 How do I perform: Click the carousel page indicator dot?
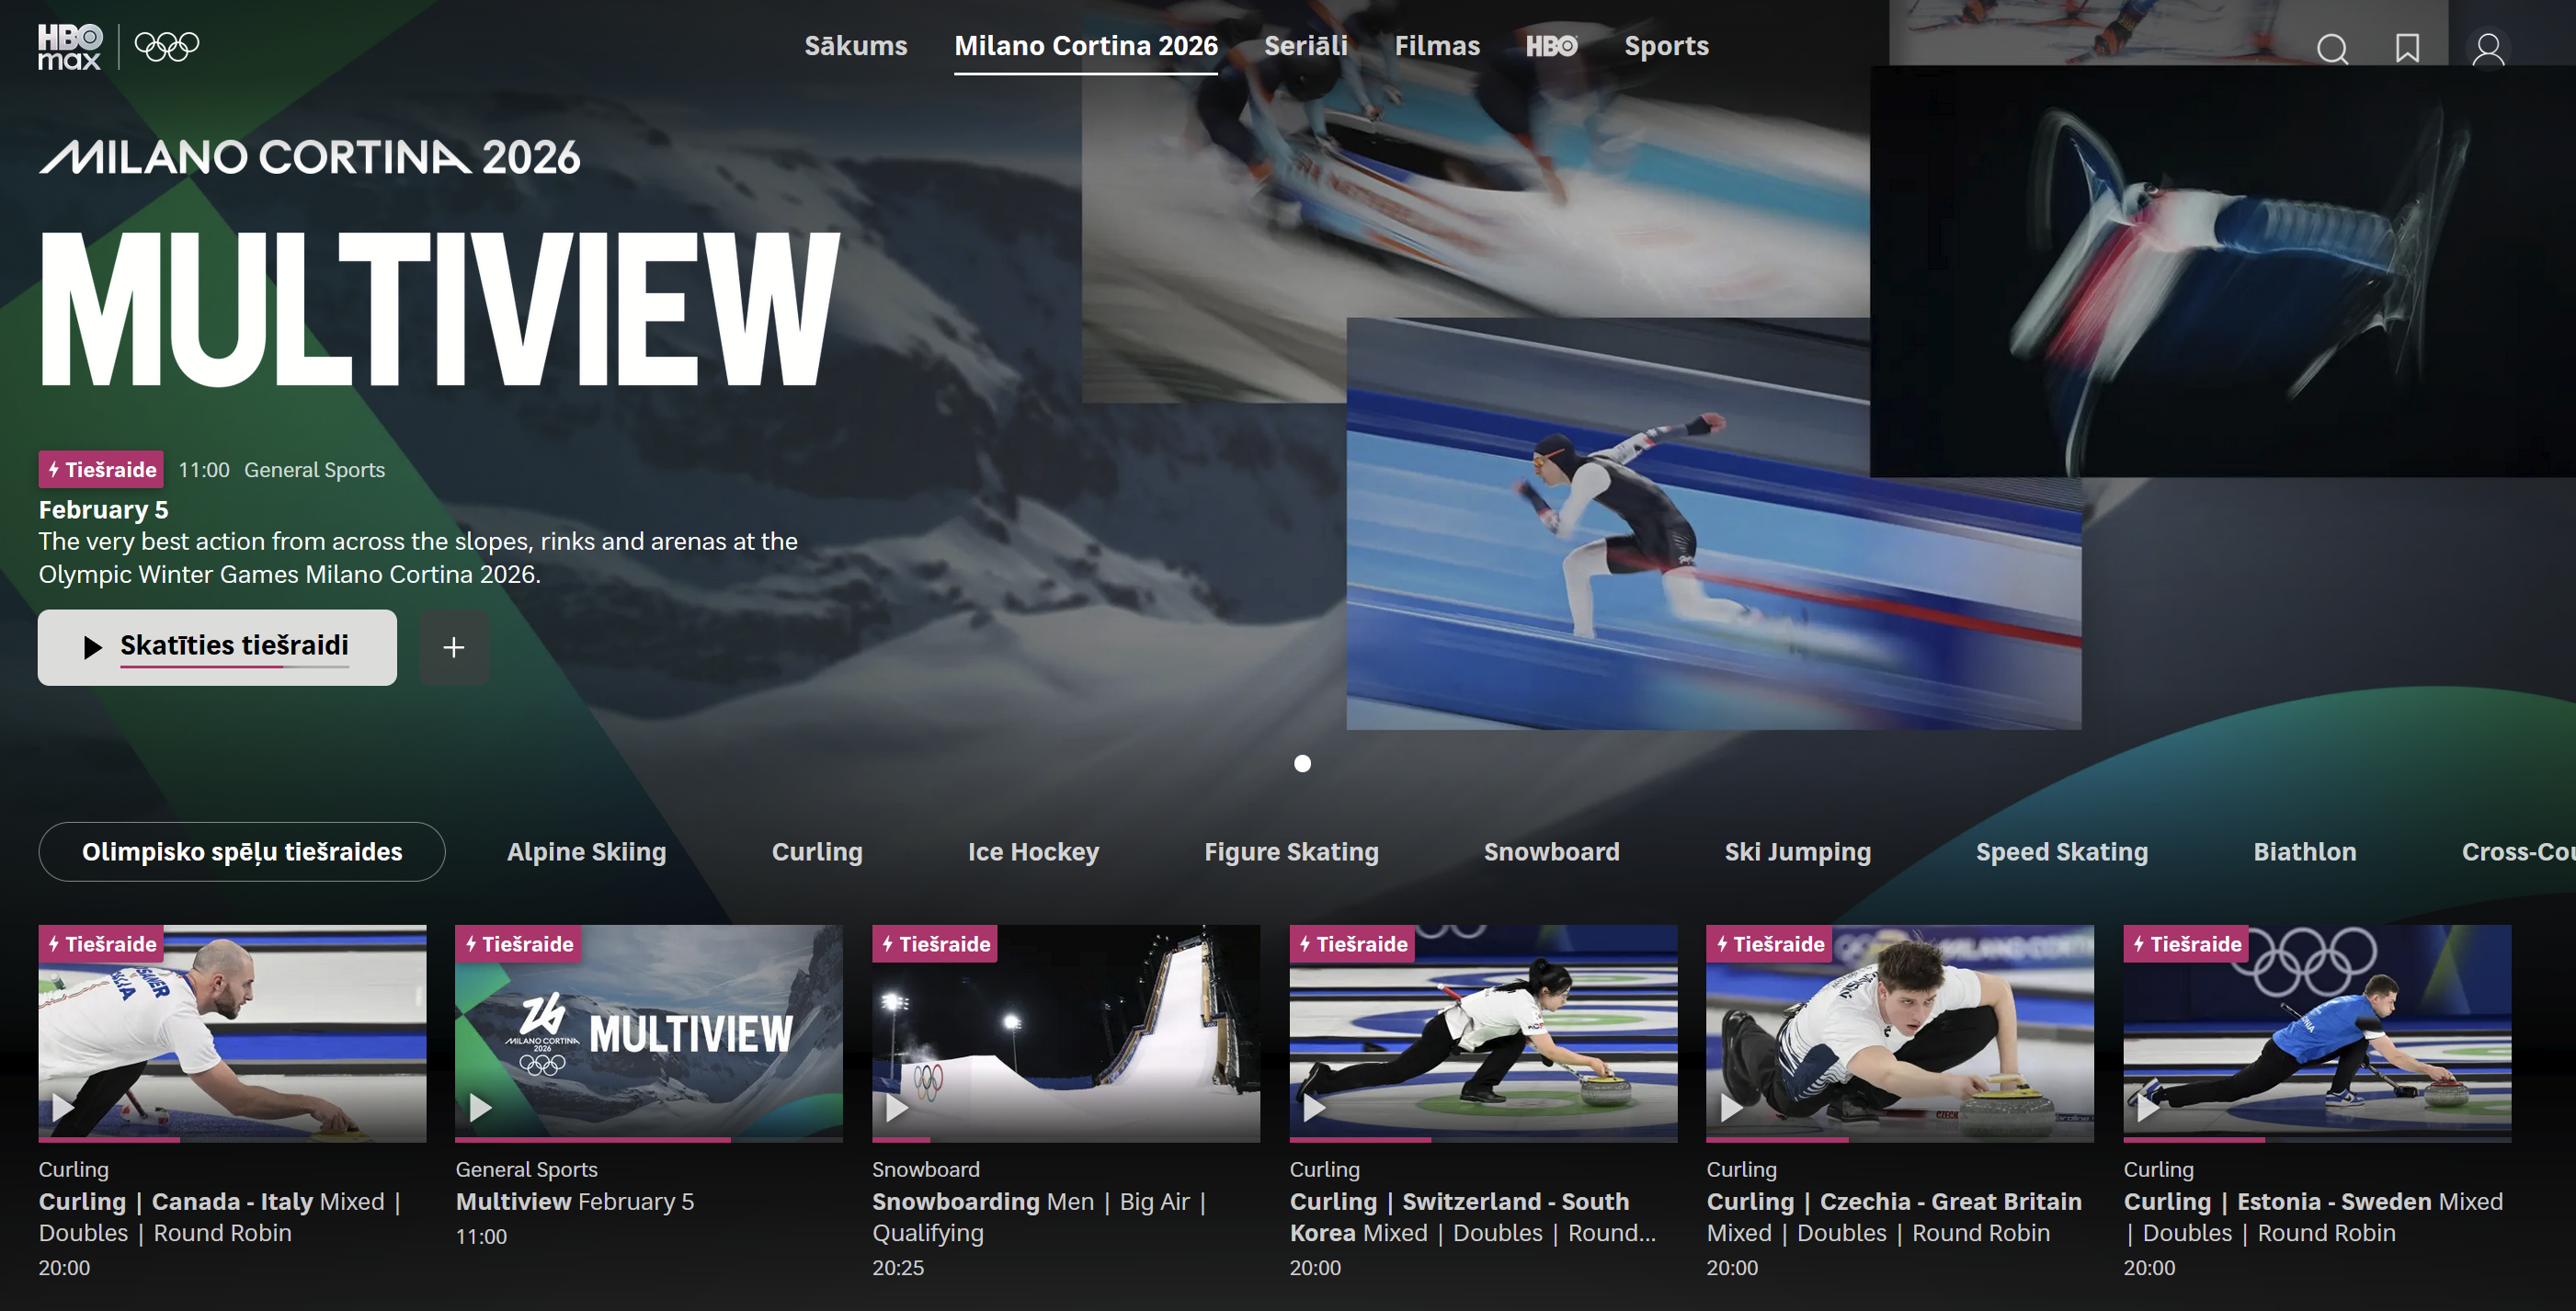[x=1302, y=764]
